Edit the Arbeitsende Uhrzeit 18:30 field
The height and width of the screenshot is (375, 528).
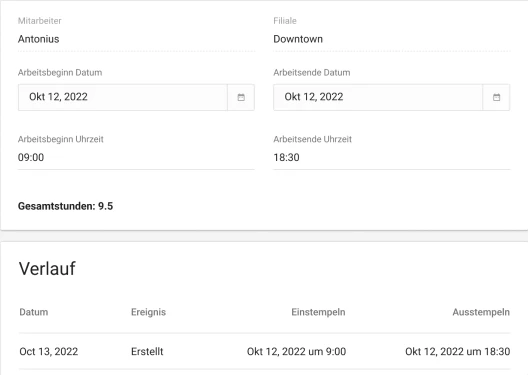392,158
